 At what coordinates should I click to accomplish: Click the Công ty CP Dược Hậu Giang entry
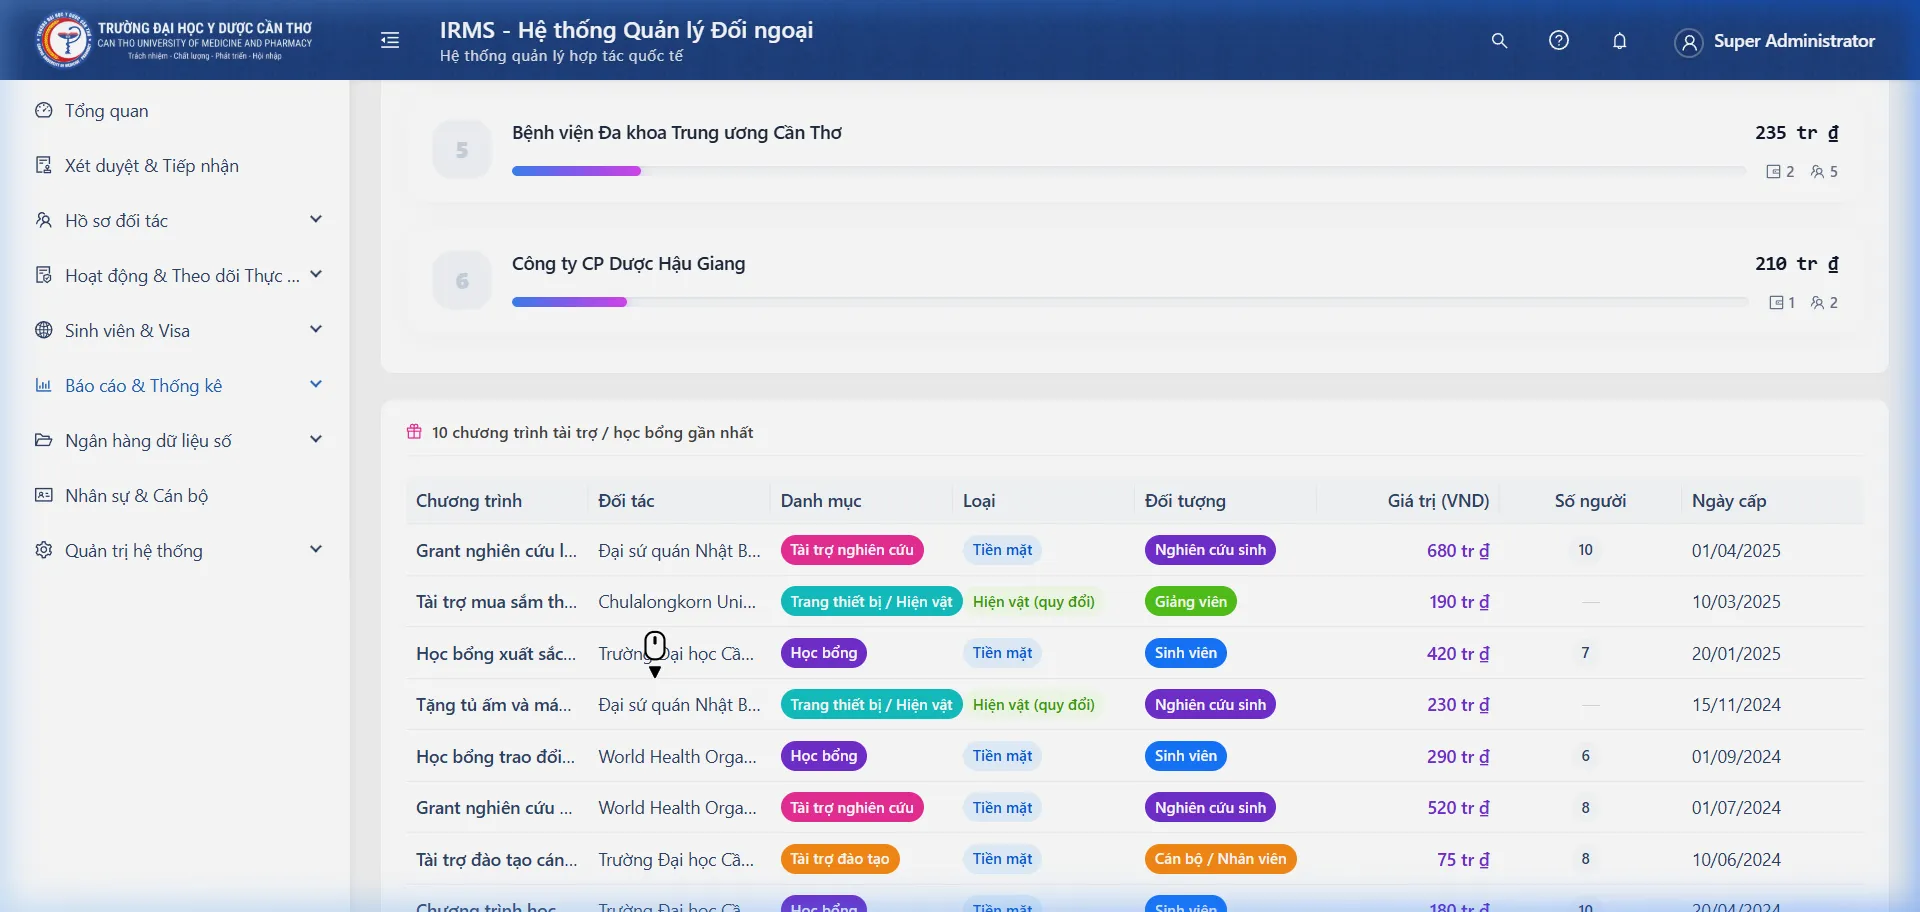628,264
